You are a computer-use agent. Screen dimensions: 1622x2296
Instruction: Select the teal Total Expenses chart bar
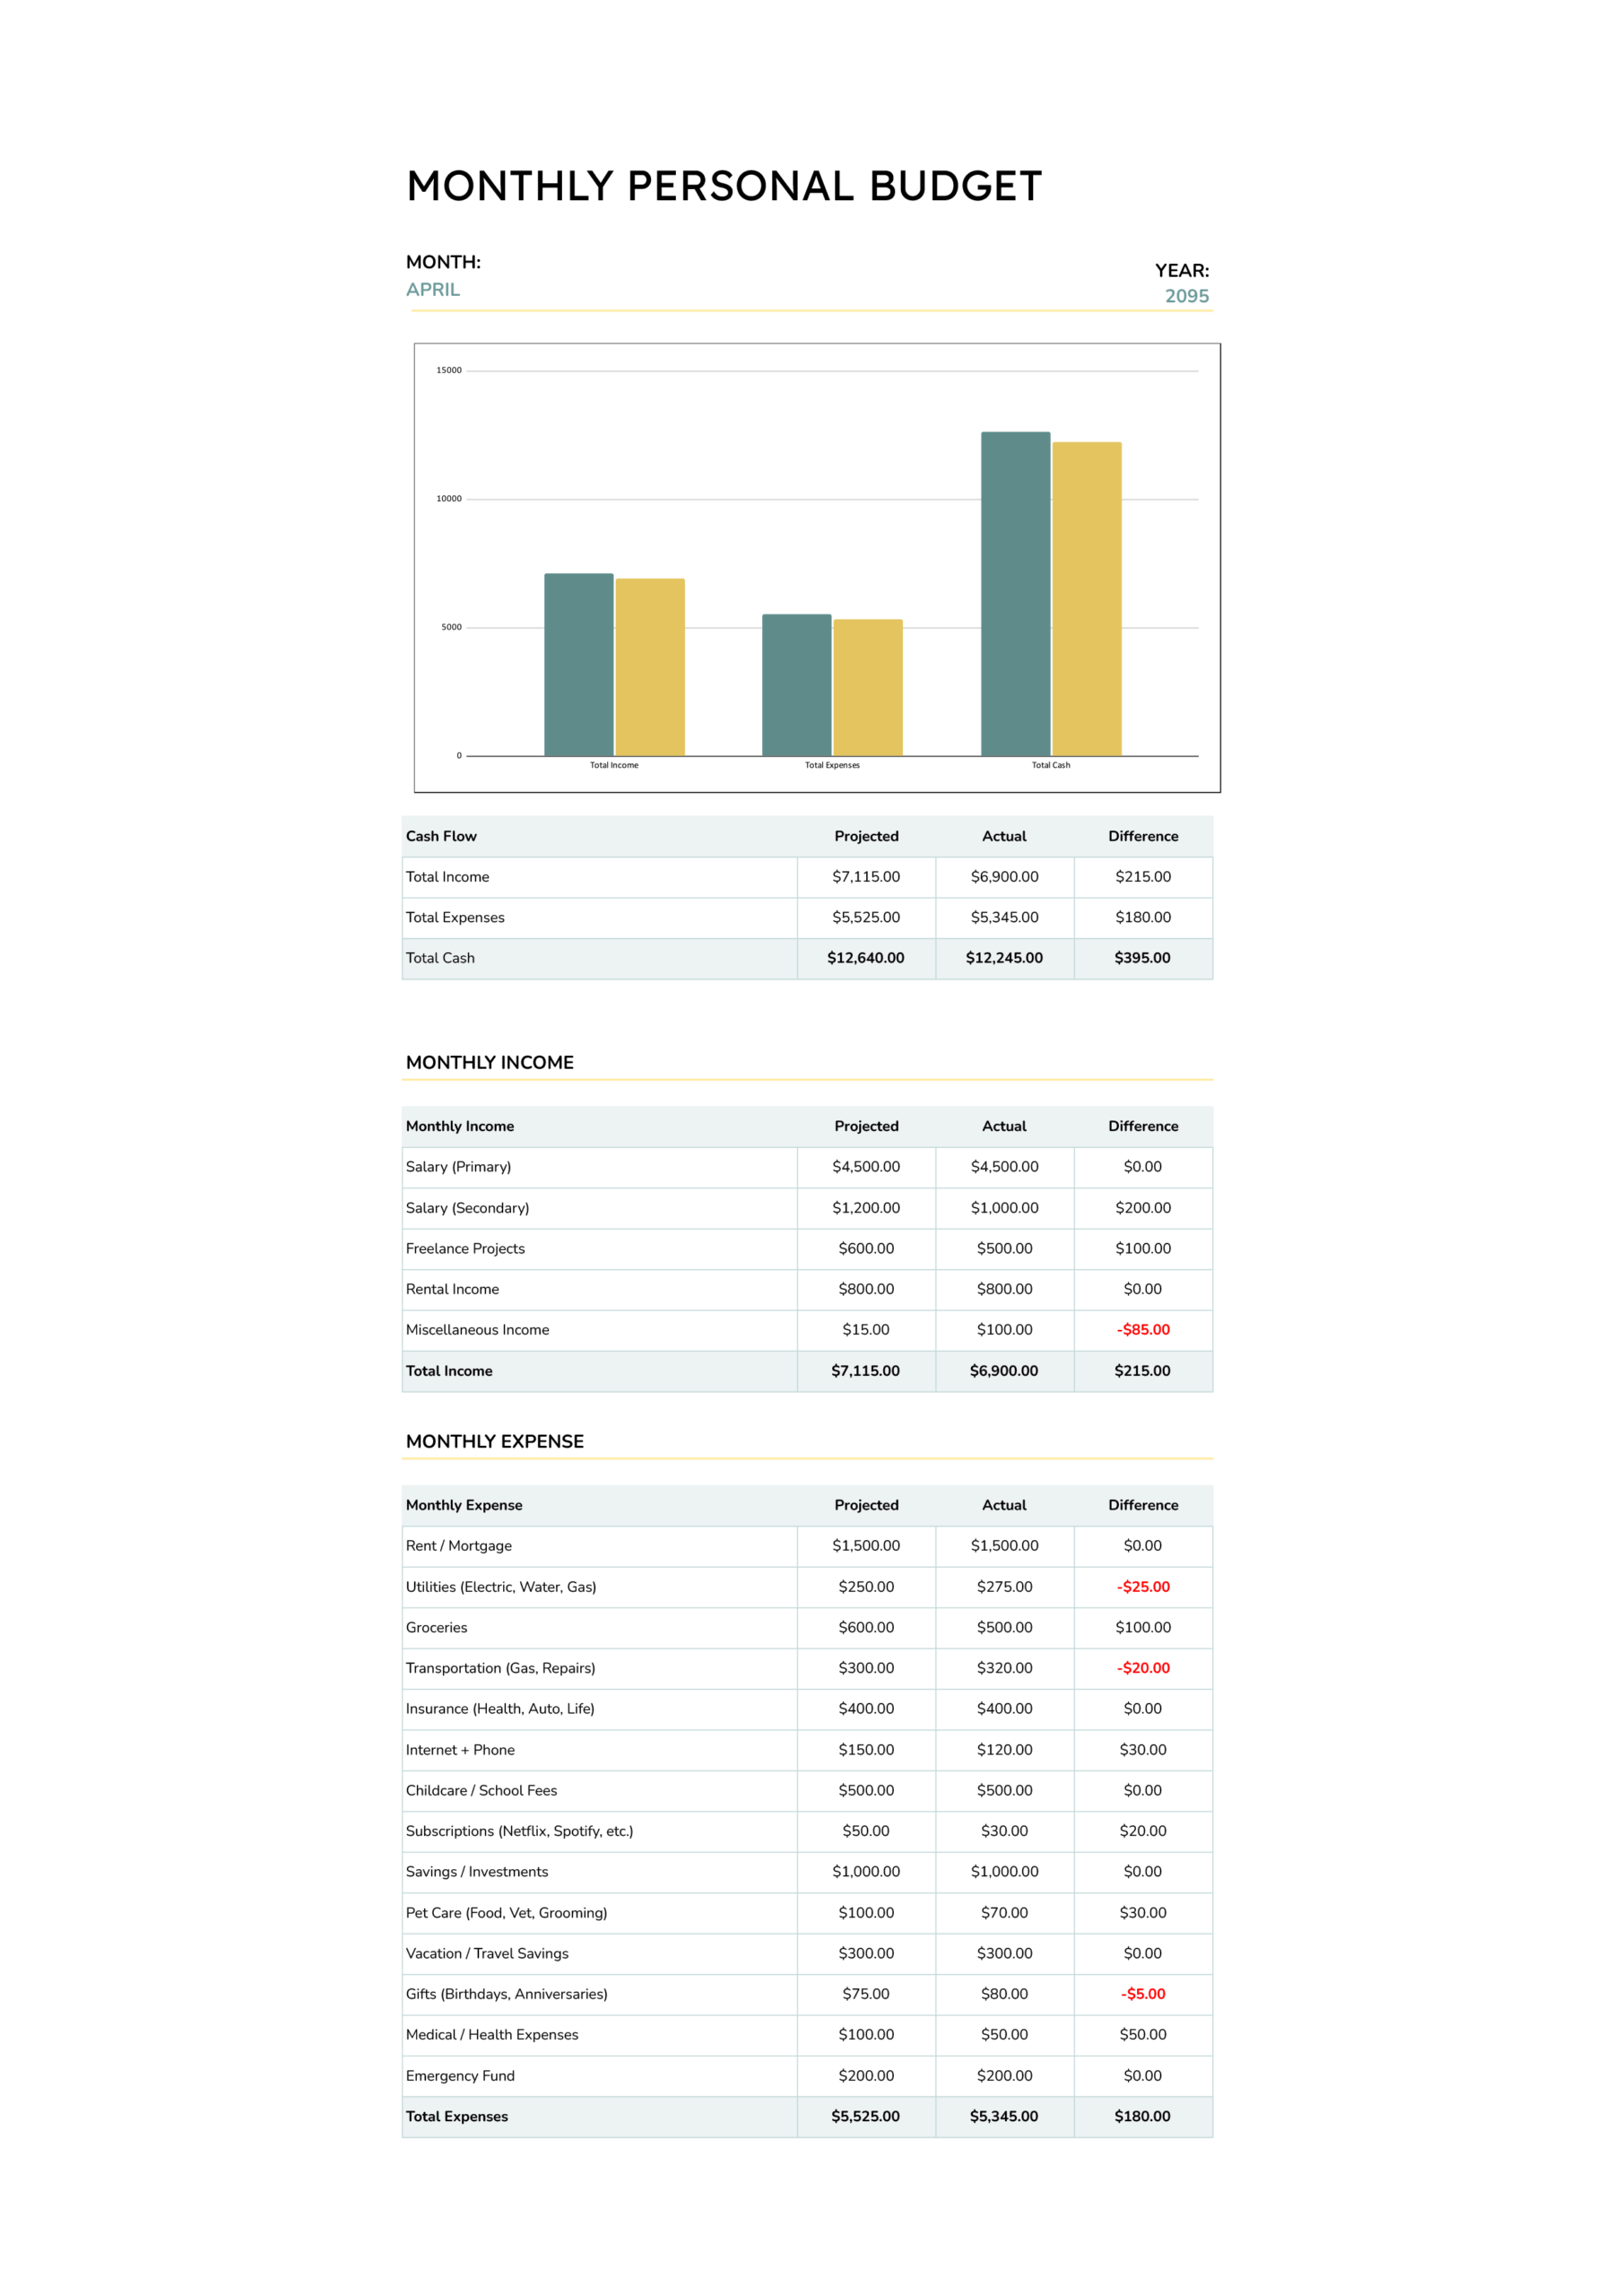(796, 684)
